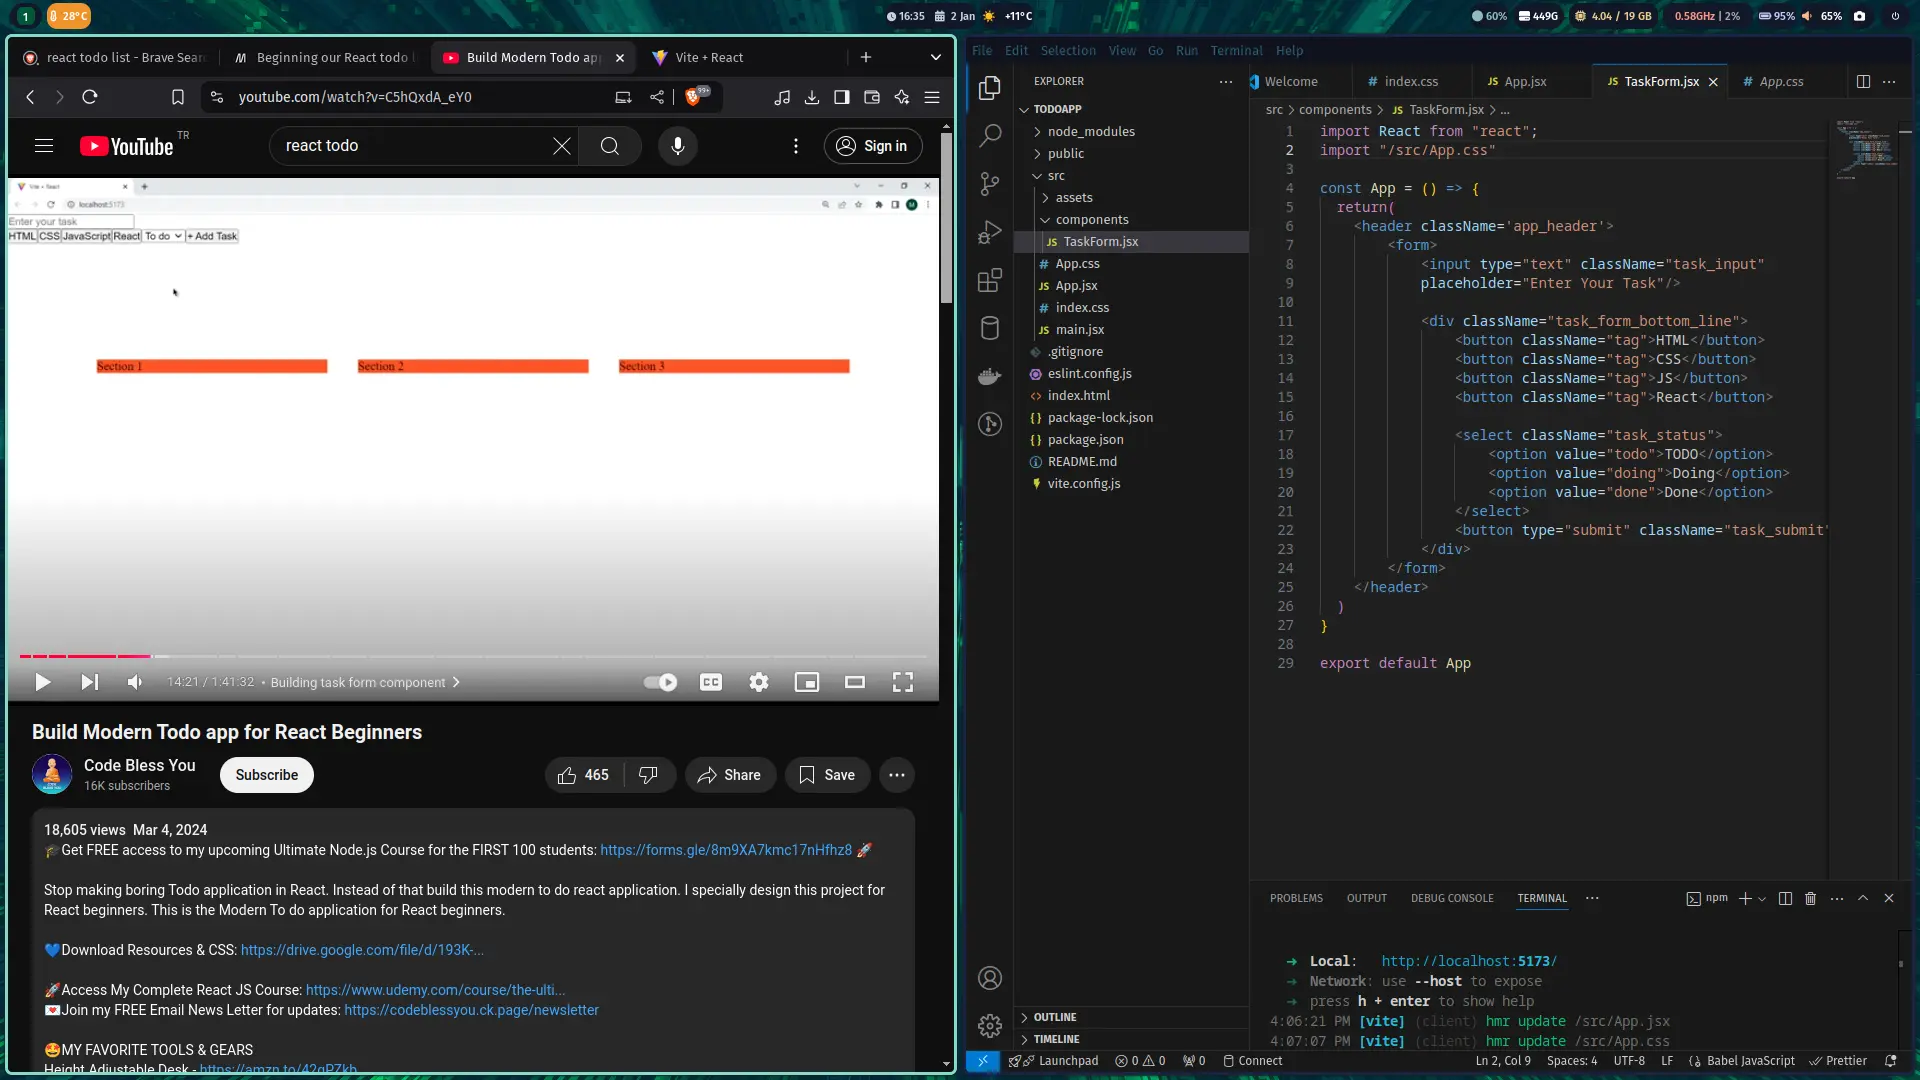The image size is (1920, 1080).
Task: Open Accounts icon in VS Code activity bar
Action: [x=990, y=978]
